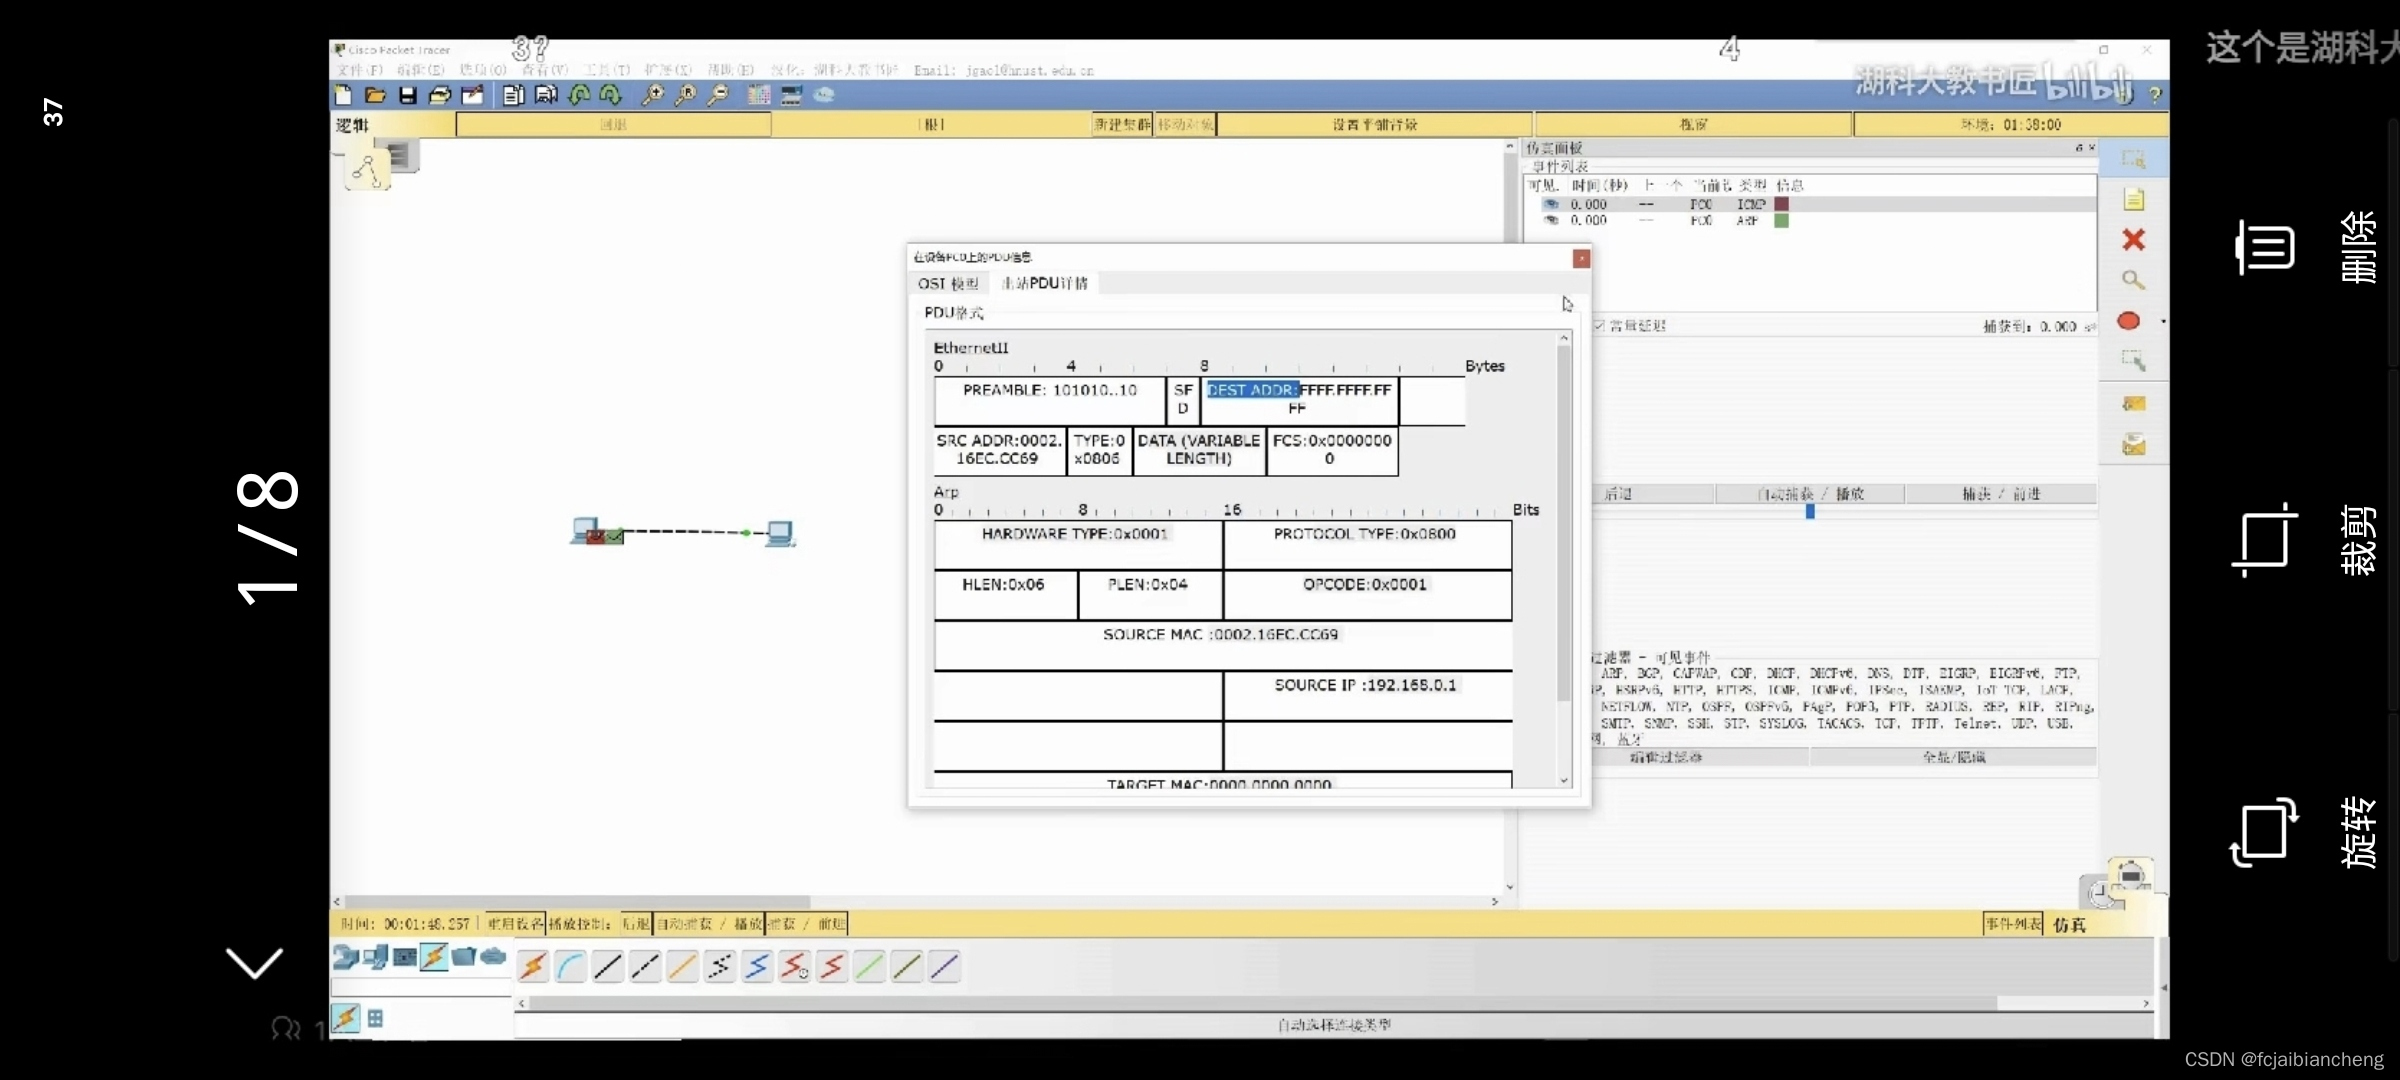Choose the Inspect magnifier tool
Viewport: 2400px width, 1080px height.
(x=2133, y=280)
